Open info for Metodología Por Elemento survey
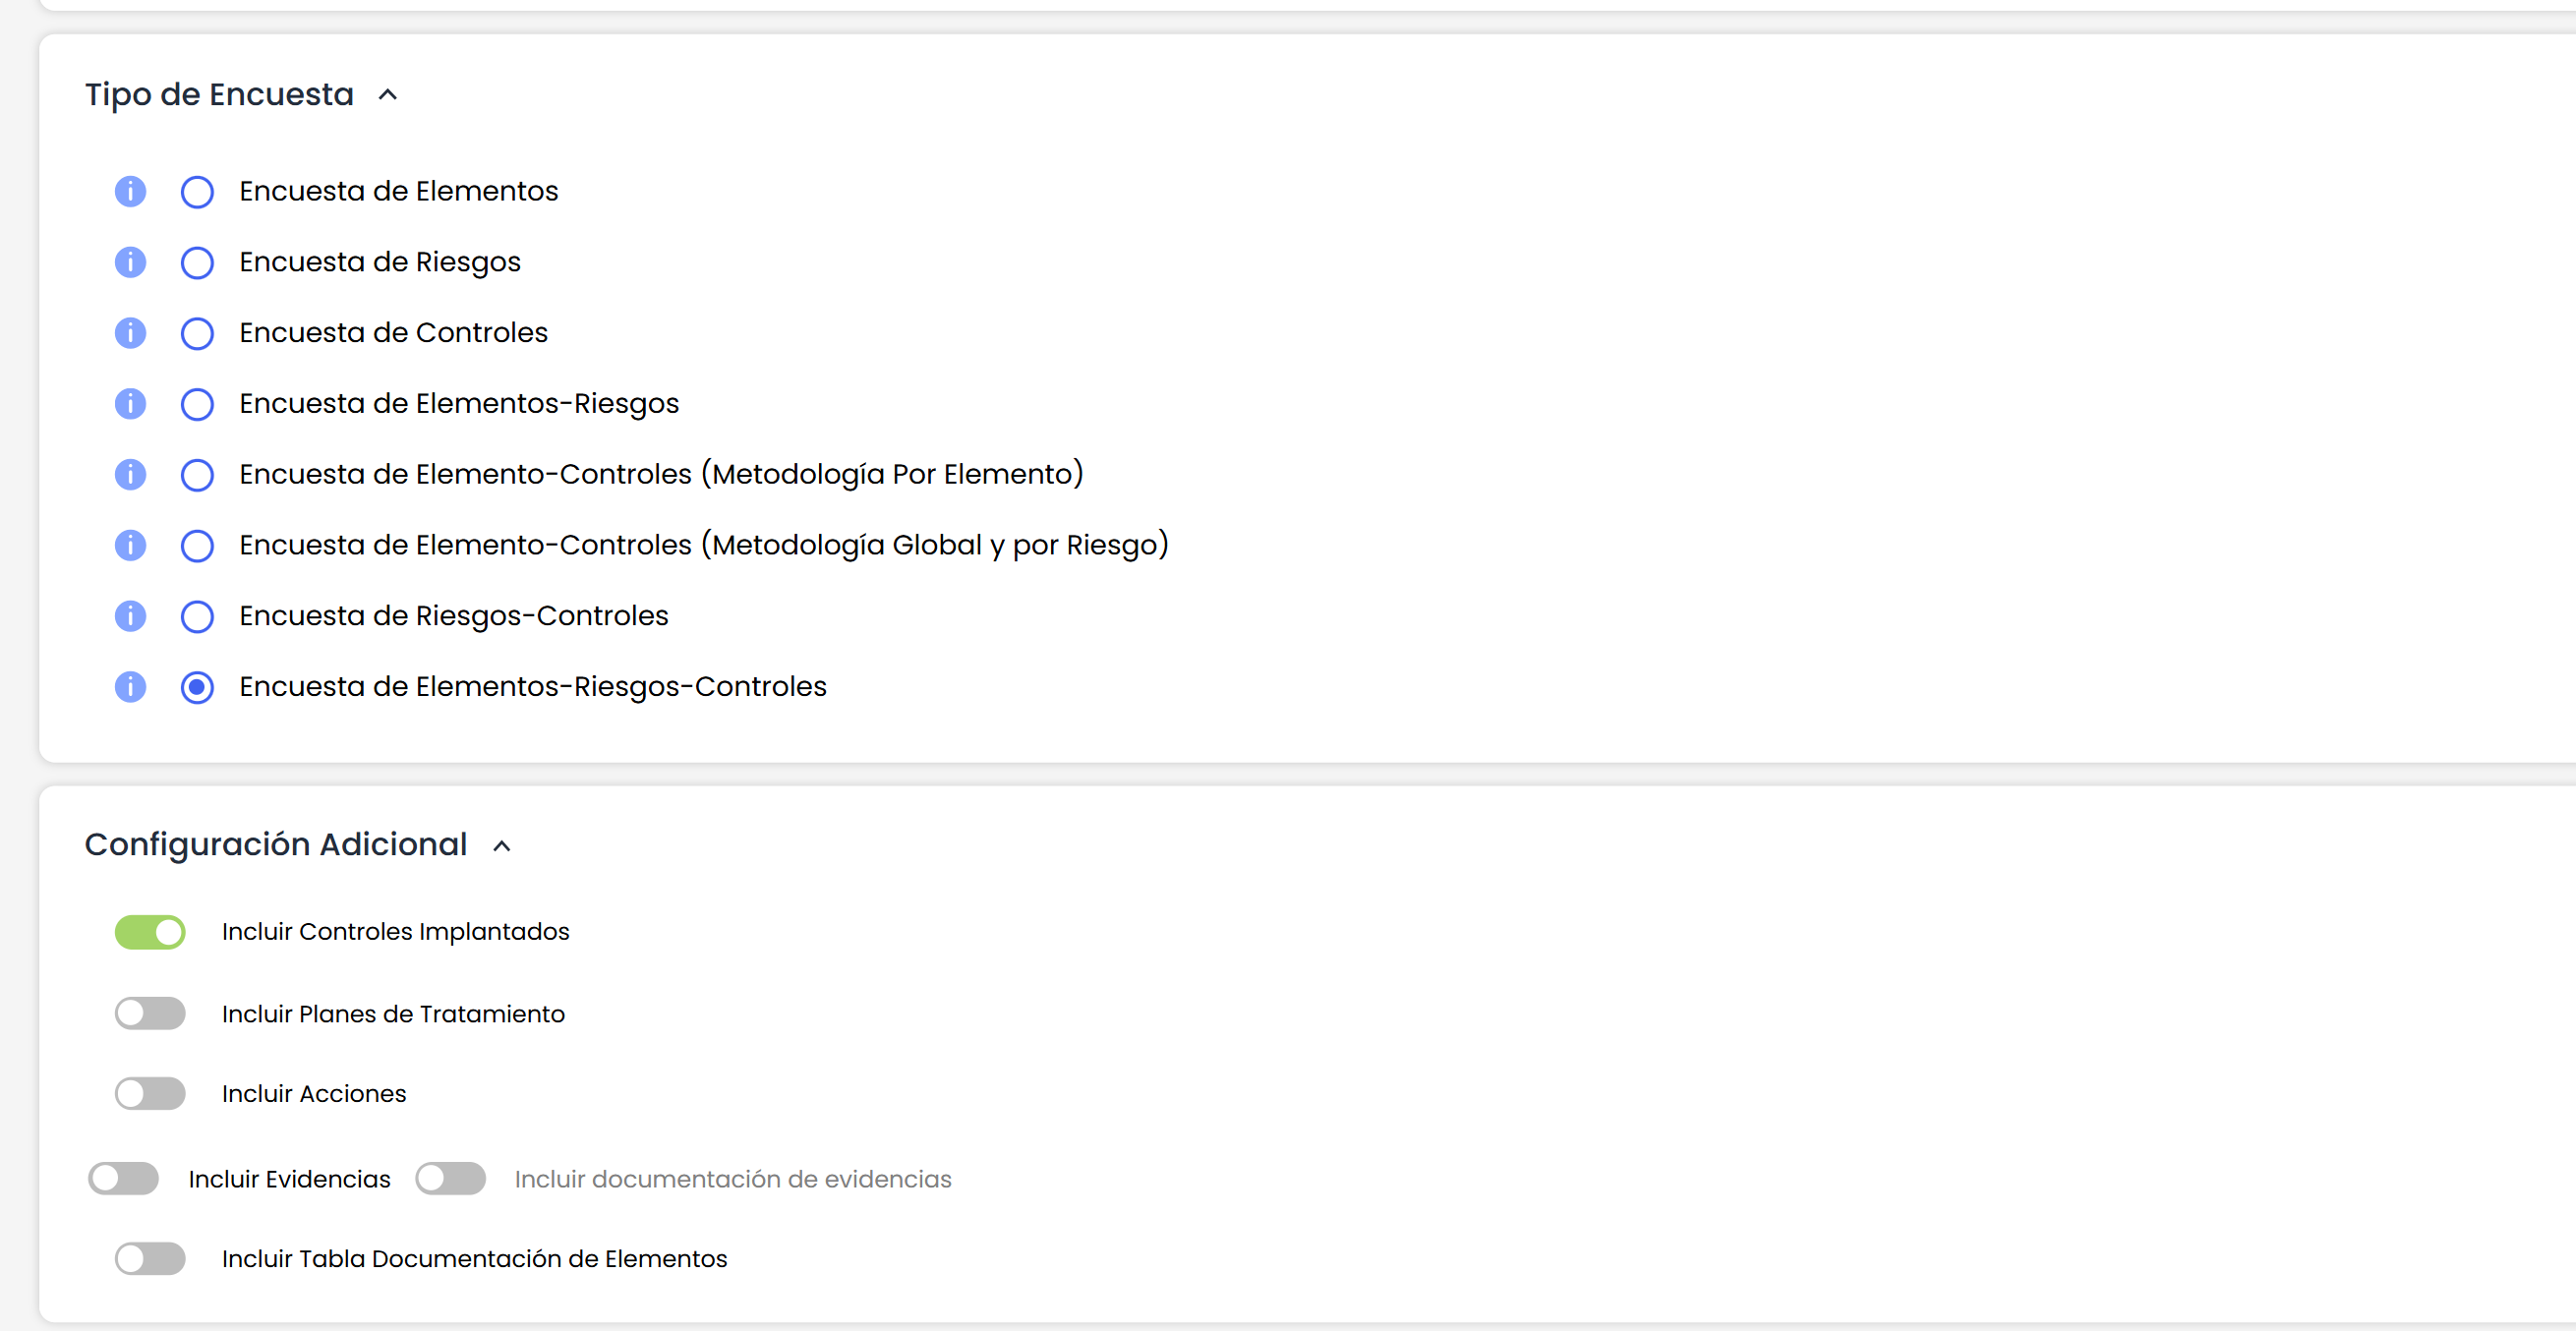This screenshot has height=1331, width=2576. [130, 474]
